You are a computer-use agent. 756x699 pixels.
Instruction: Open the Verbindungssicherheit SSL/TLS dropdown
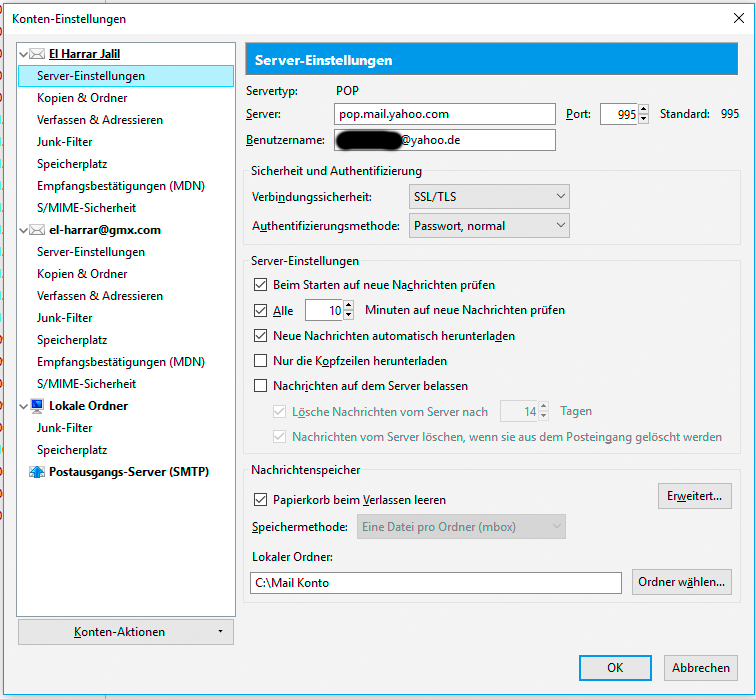(489, 197)
